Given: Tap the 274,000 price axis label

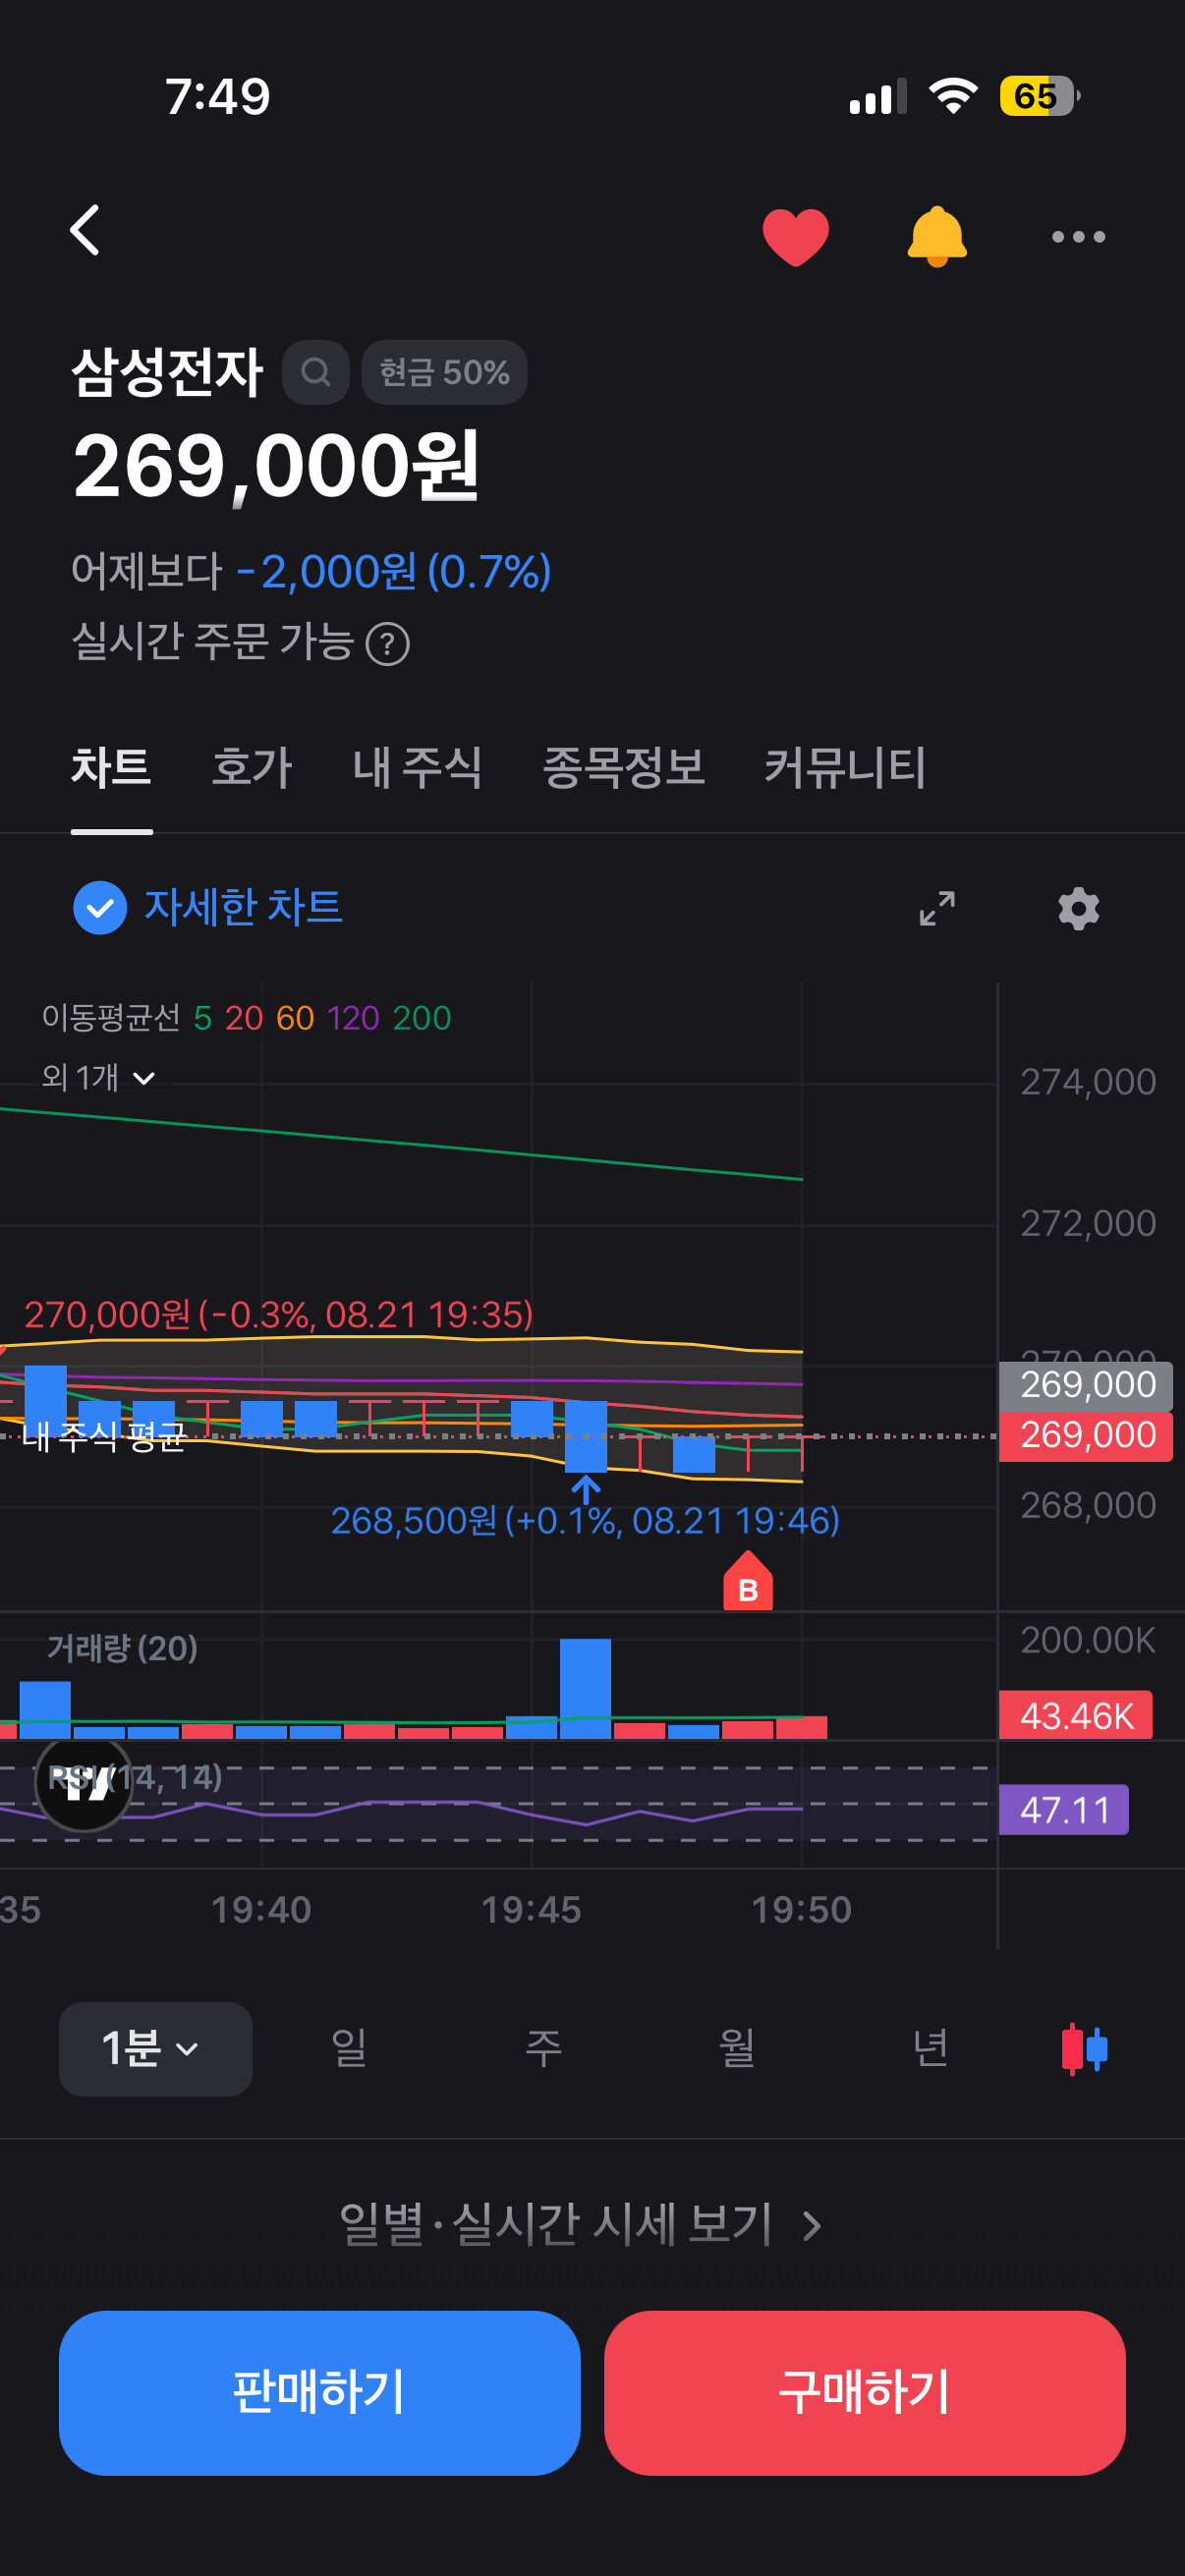Looking at the screenshot, I should tap(1088, 1082).
